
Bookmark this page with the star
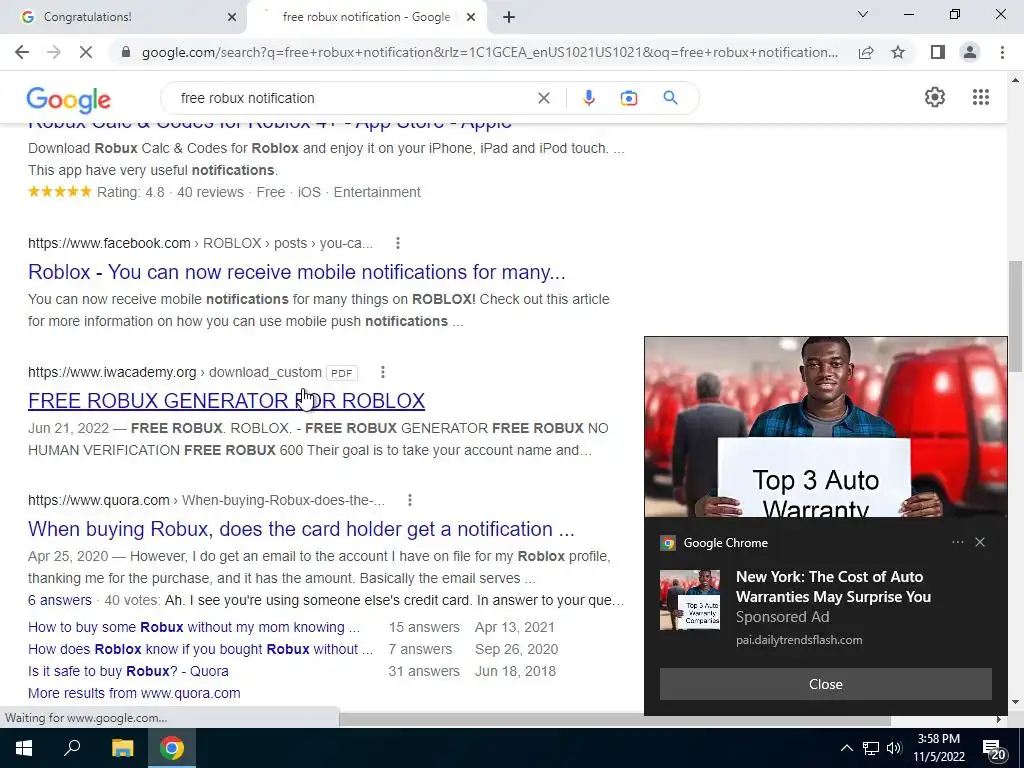pos(898,52)
